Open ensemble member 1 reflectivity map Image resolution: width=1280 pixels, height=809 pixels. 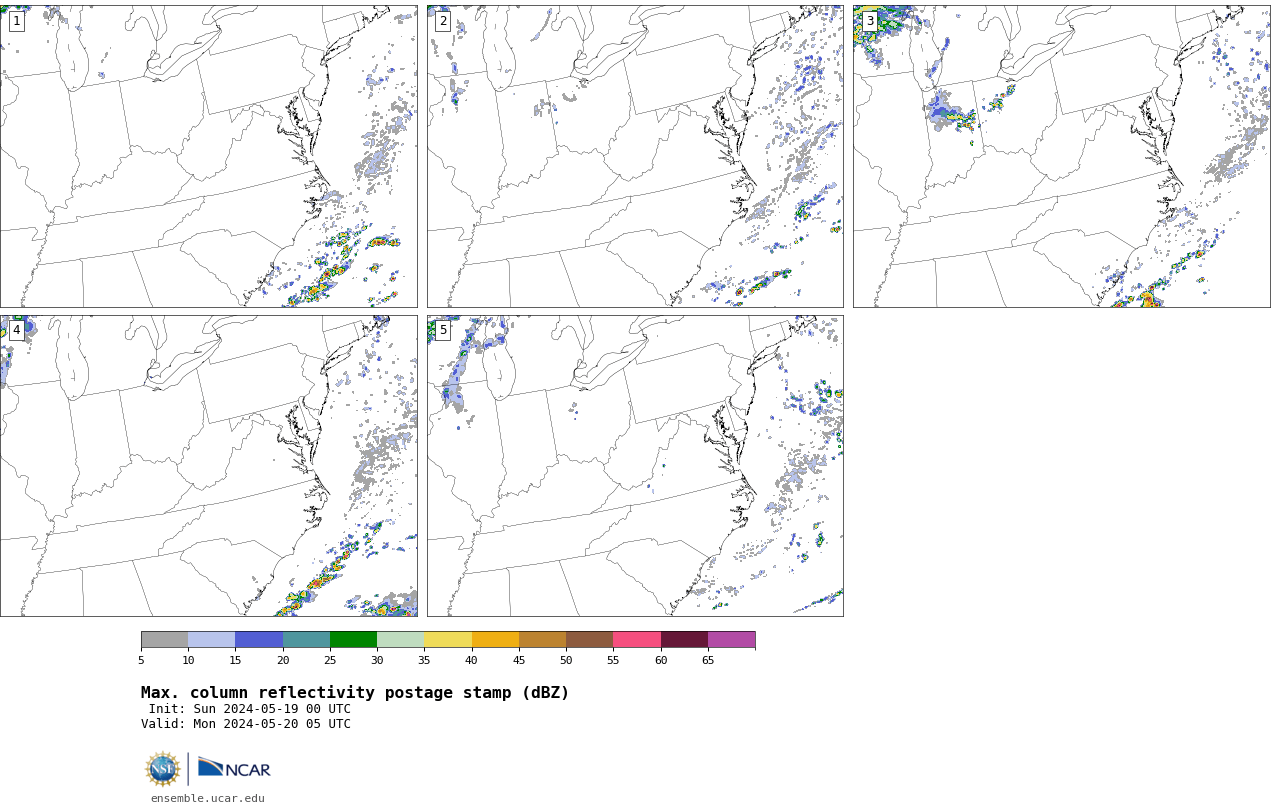[208, 156]
